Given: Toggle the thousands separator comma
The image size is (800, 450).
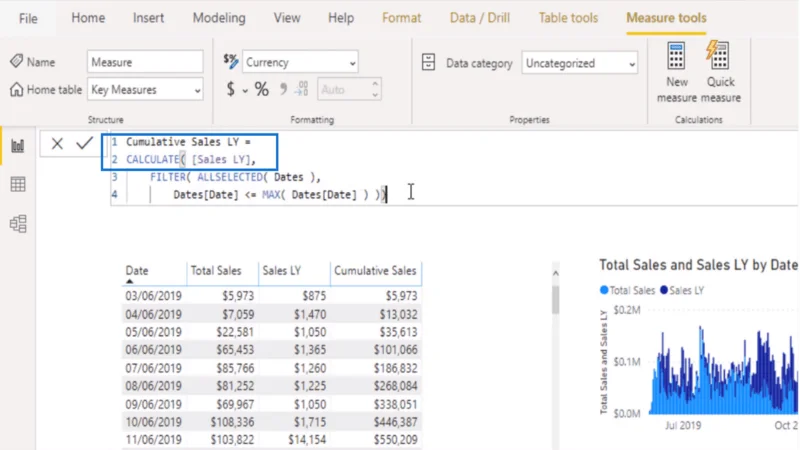Looking at the screenshot, I should tap(283, 89).
